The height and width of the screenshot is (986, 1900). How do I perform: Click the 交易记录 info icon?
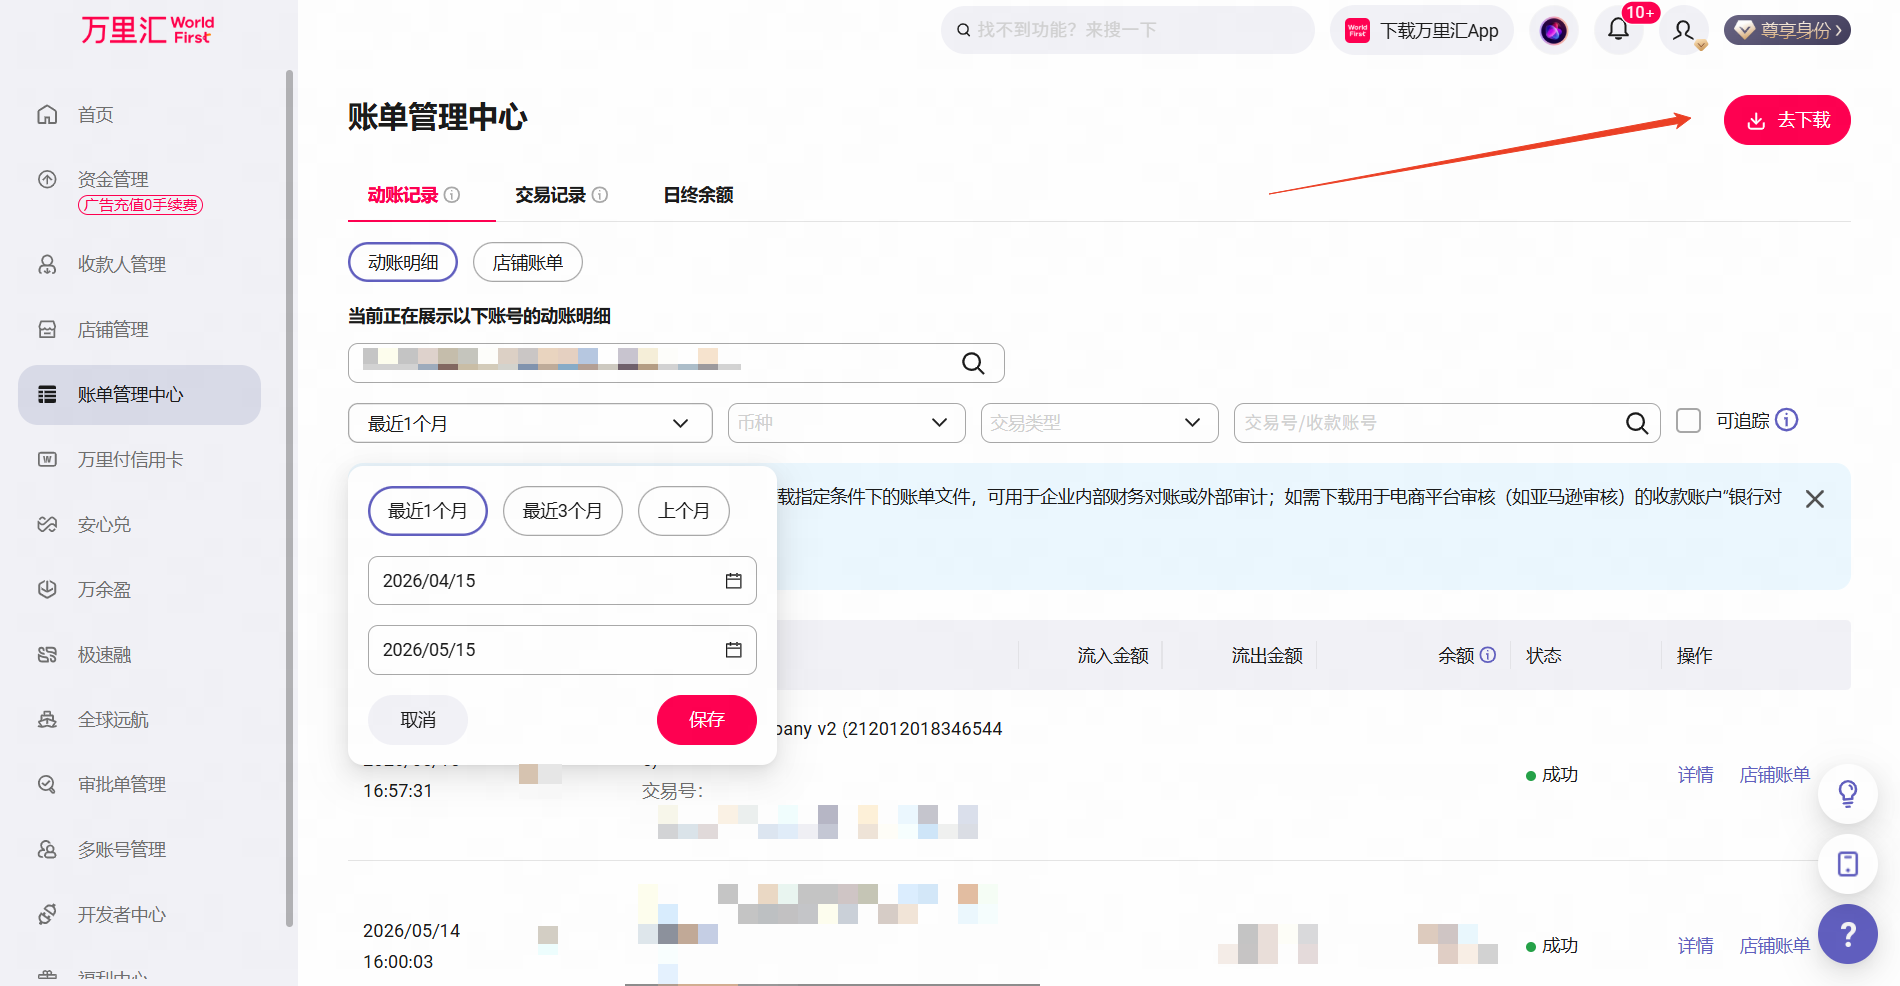pyautogui.click(x=600, y=195)
